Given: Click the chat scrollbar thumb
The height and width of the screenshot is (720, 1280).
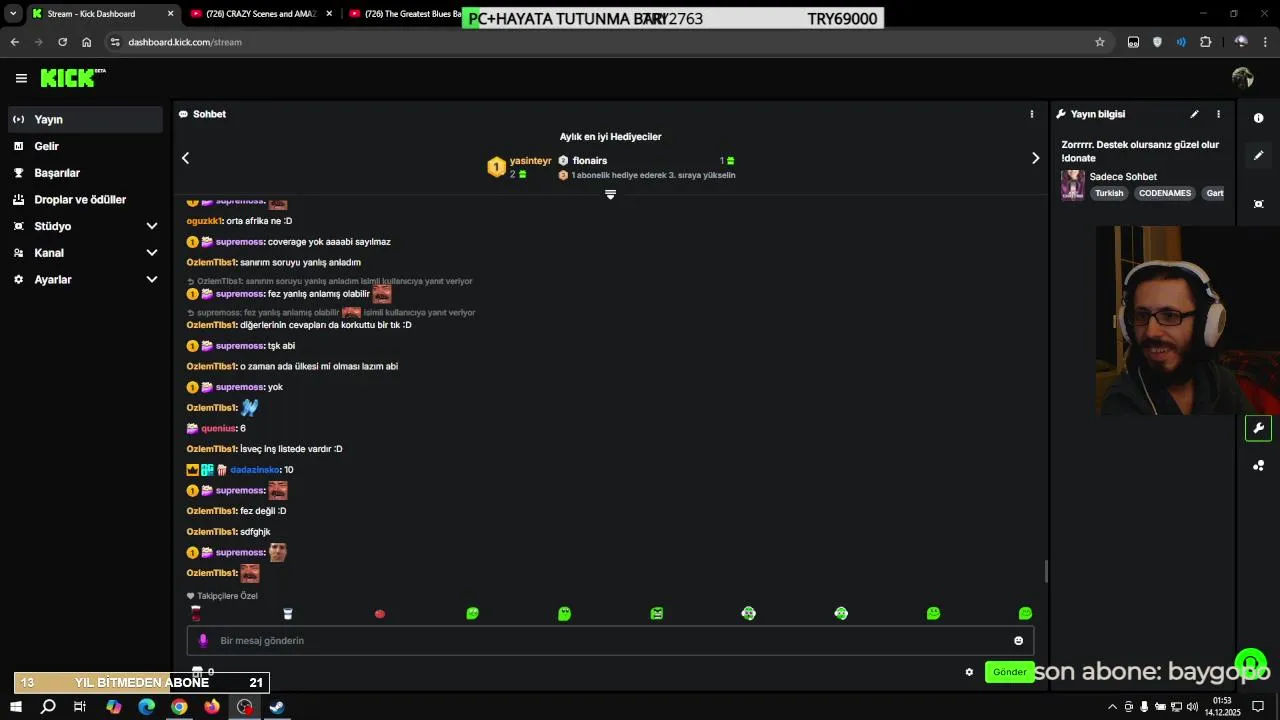Looking at the screenshot, I should (x=1046, y=571).
